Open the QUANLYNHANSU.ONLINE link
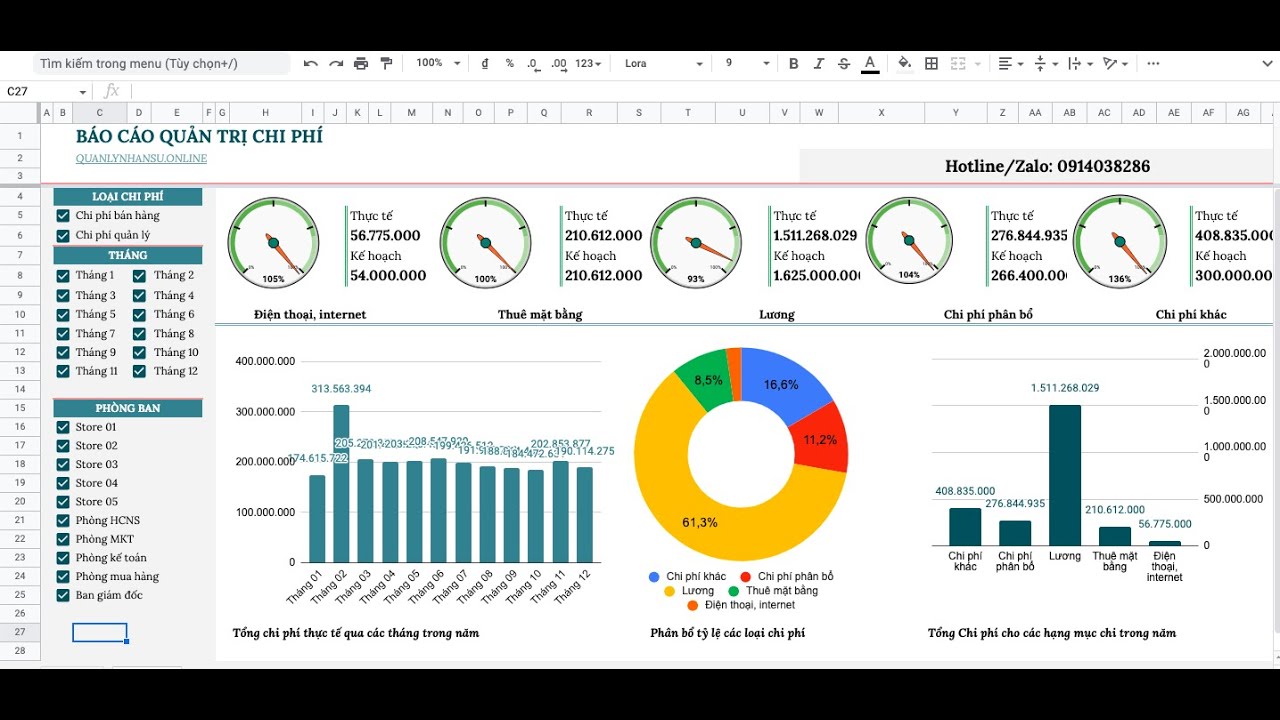Image resolution: width=1280 pixels, height=720 pixels. pyautogui.click(x=141, y=159)
